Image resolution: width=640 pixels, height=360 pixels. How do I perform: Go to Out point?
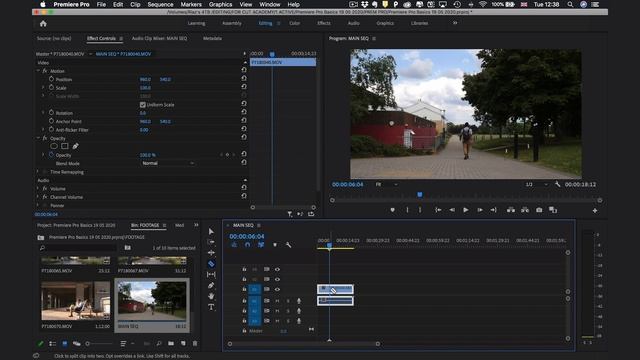click(x=493, y=210)
